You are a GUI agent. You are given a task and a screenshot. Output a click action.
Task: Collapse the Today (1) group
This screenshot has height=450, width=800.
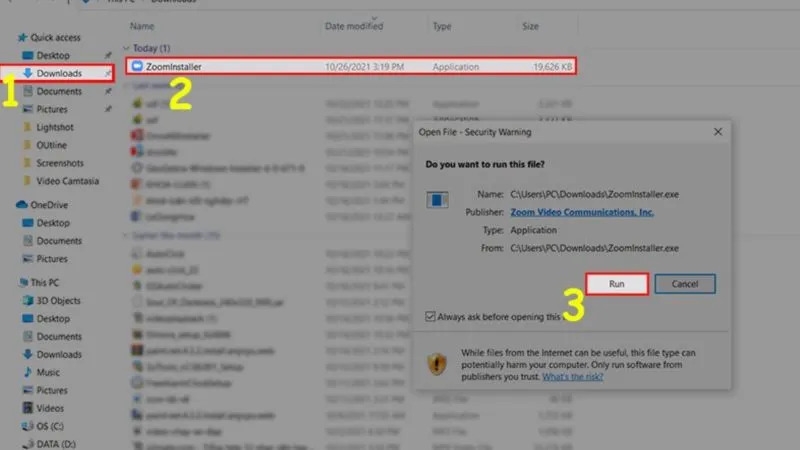click(126, 48)
